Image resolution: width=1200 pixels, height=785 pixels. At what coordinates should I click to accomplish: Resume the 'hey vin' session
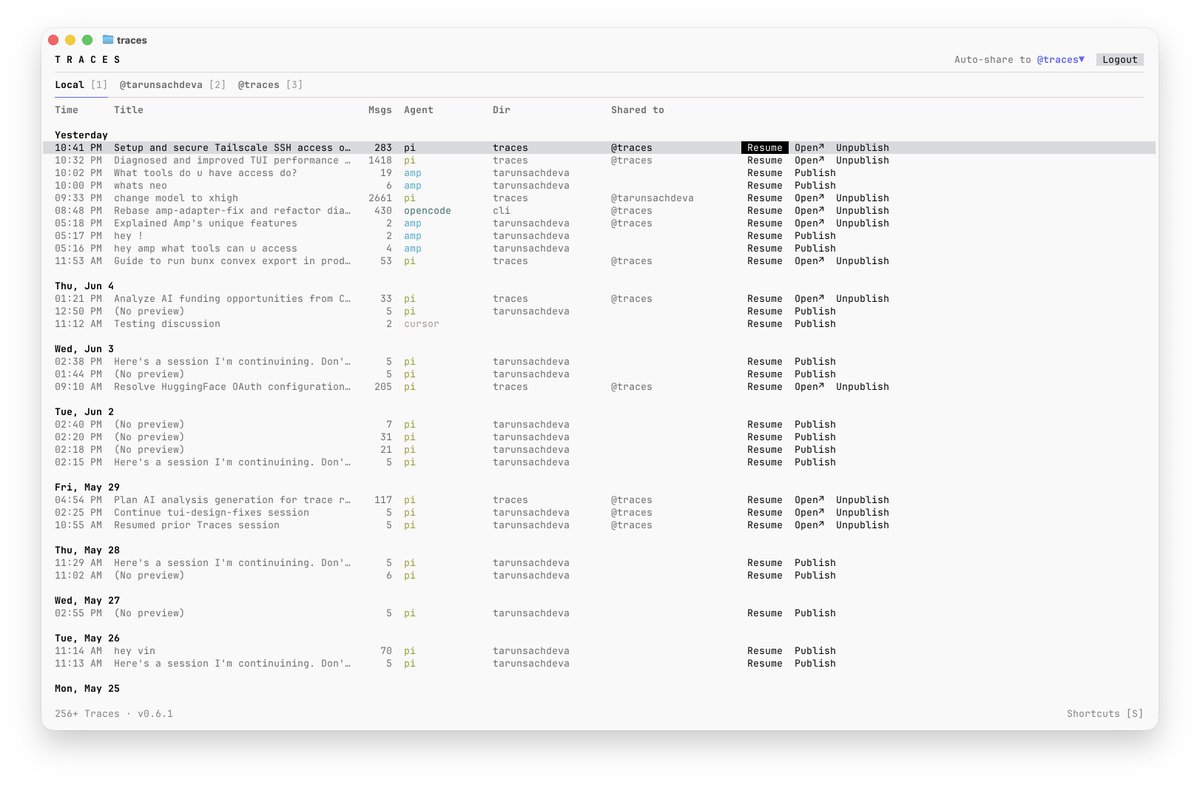click(x=765, y=651)
